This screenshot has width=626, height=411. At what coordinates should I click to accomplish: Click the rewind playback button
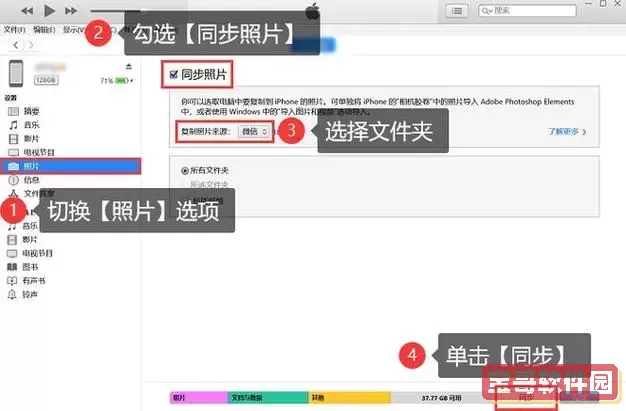[x=27, y=11]
